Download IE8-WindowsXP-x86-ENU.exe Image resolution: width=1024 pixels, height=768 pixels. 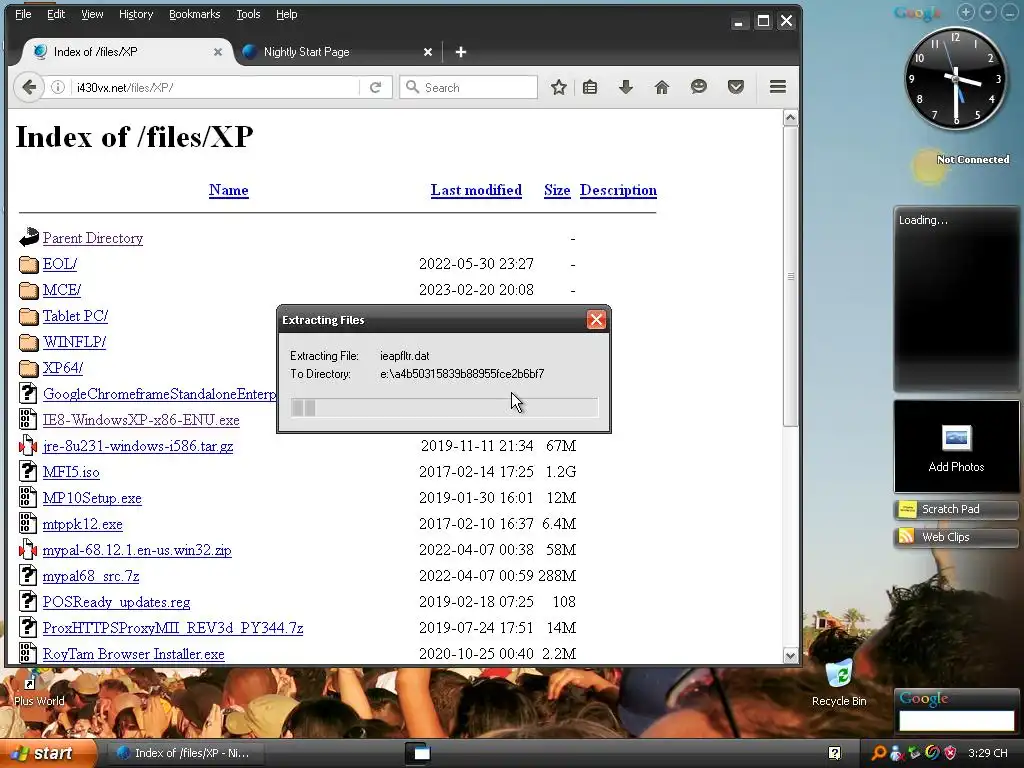point(141,420)
